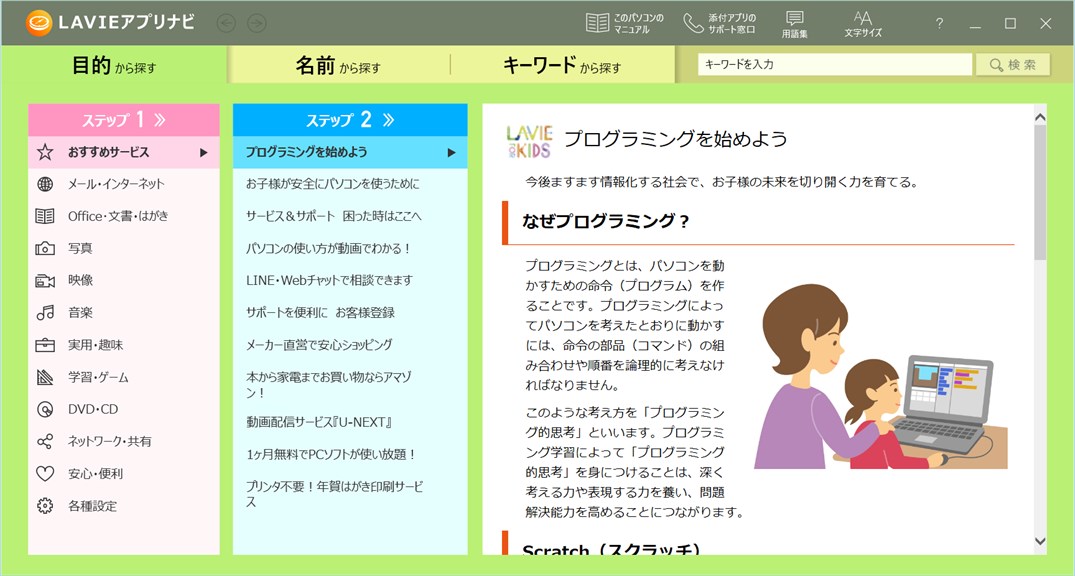The width and height of the screenshot is (1075, 576).
Task: Select メール・インターネット category
Action: [x=124, y=184]
